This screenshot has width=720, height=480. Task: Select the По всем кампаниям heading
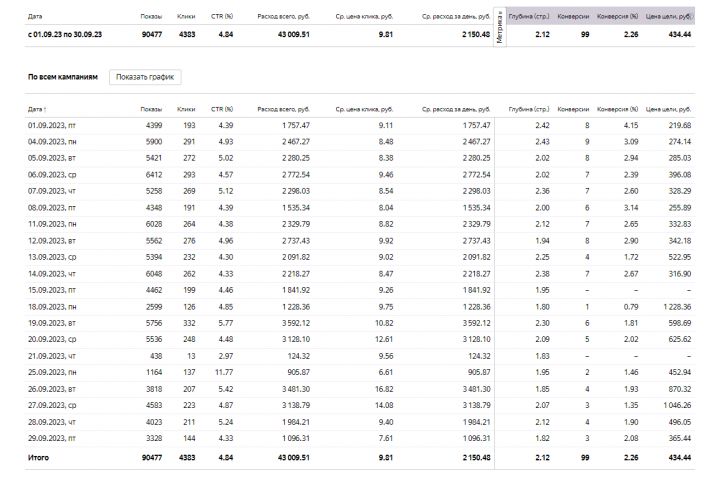point(62,77)
